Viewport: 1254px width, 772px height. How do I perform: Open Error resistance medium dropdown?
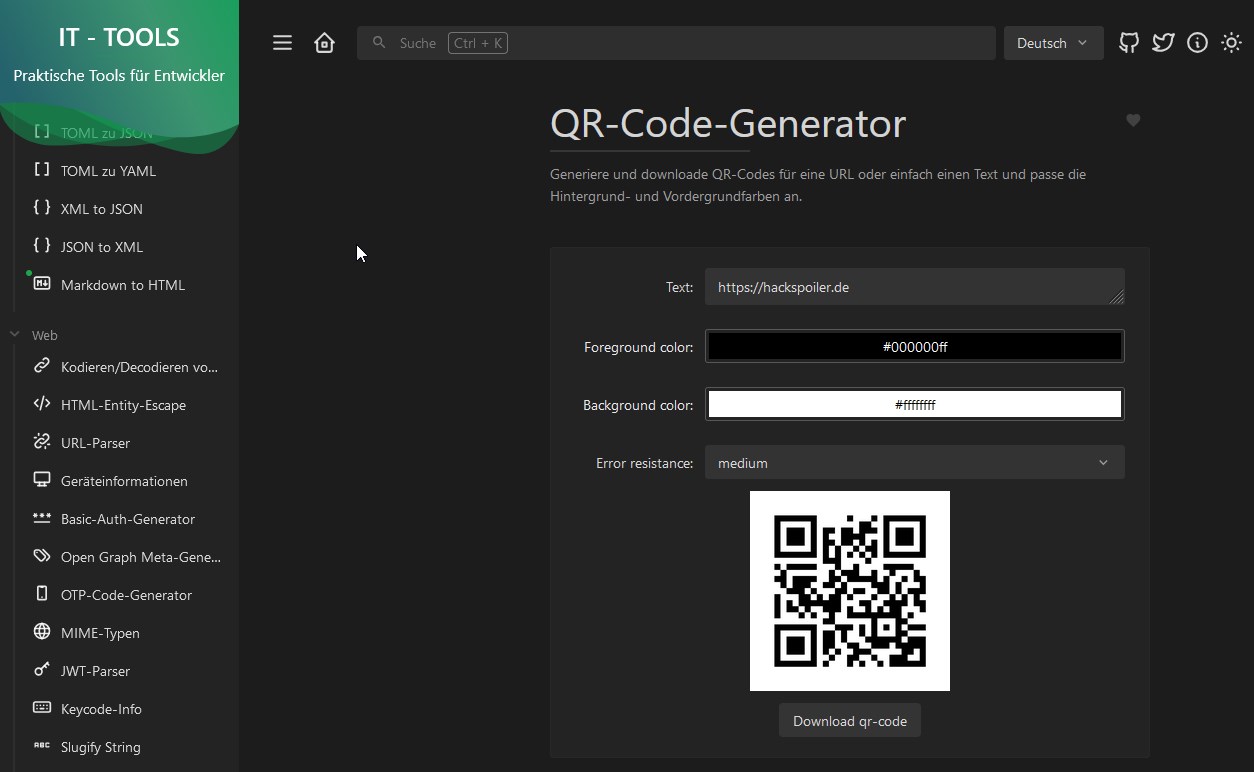pos(915,463)
